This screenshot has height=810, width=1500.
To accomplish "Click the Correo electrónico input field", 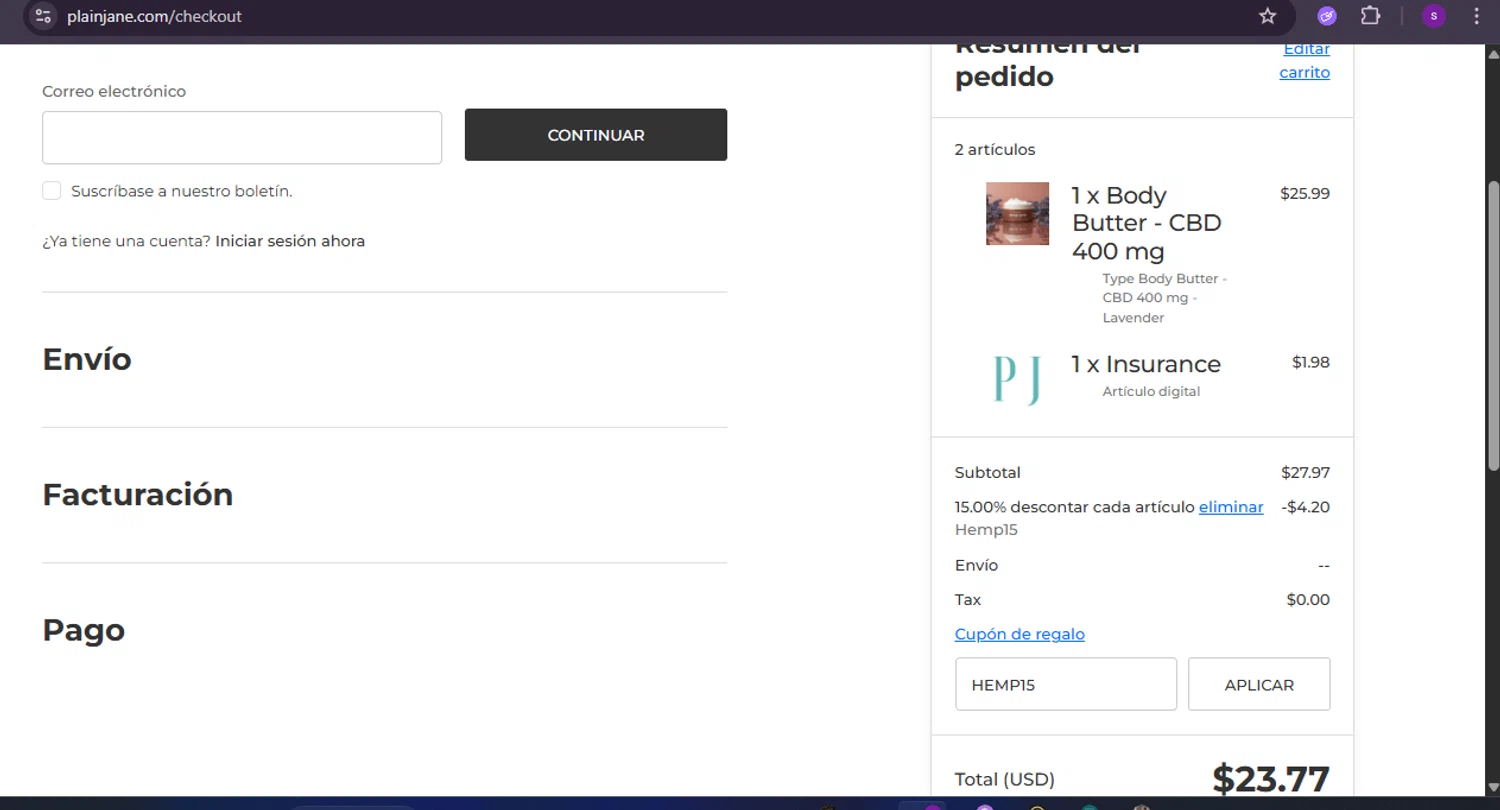I will point(242,137).
